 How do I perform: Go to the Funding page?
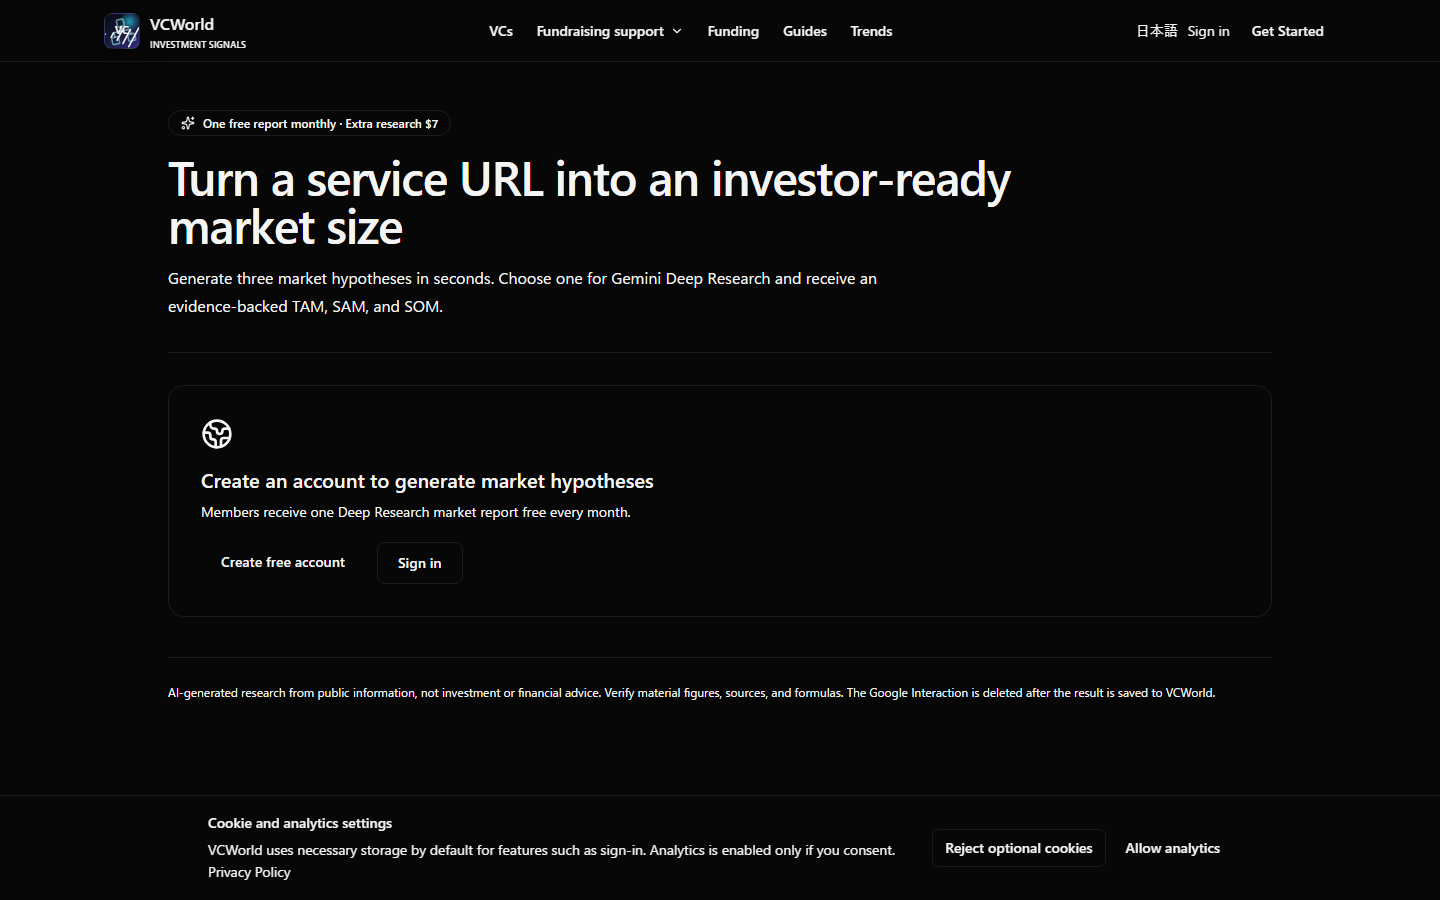(733, 31)
